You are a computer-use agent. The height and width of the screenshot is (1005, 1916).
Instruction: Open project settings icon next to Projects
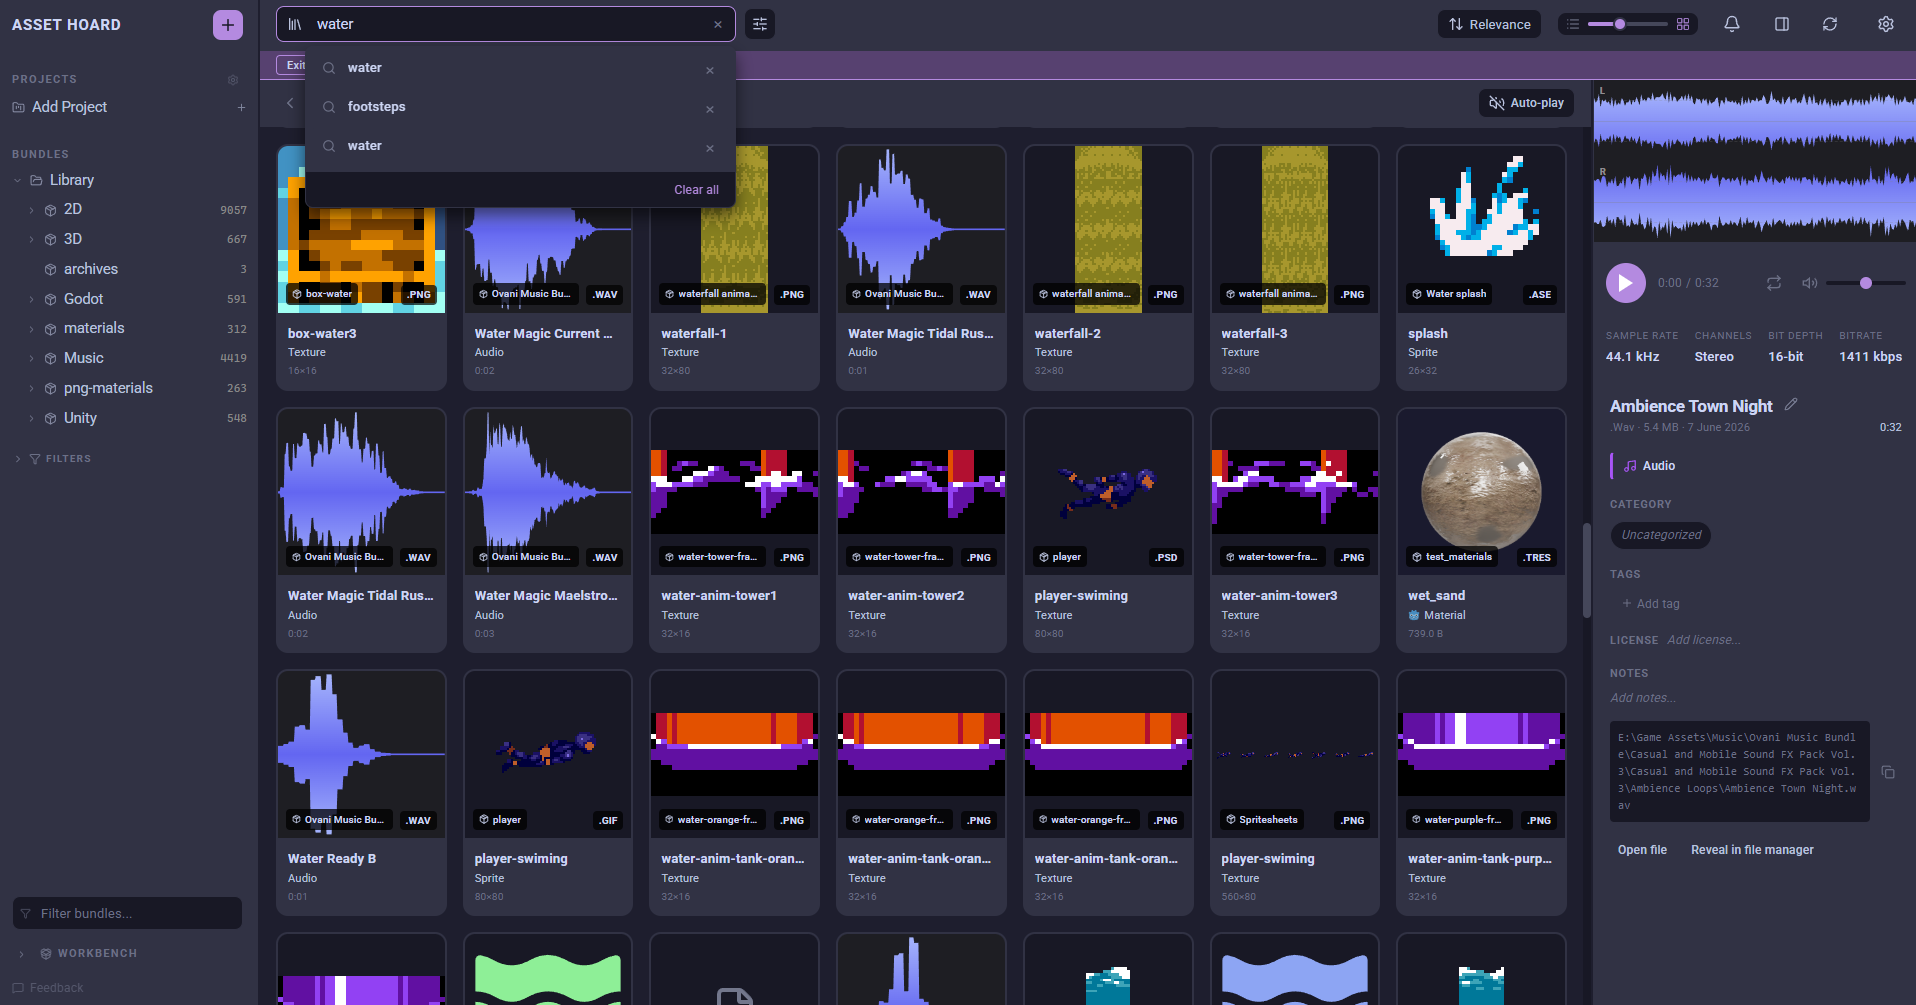click(x=233, y=80)
